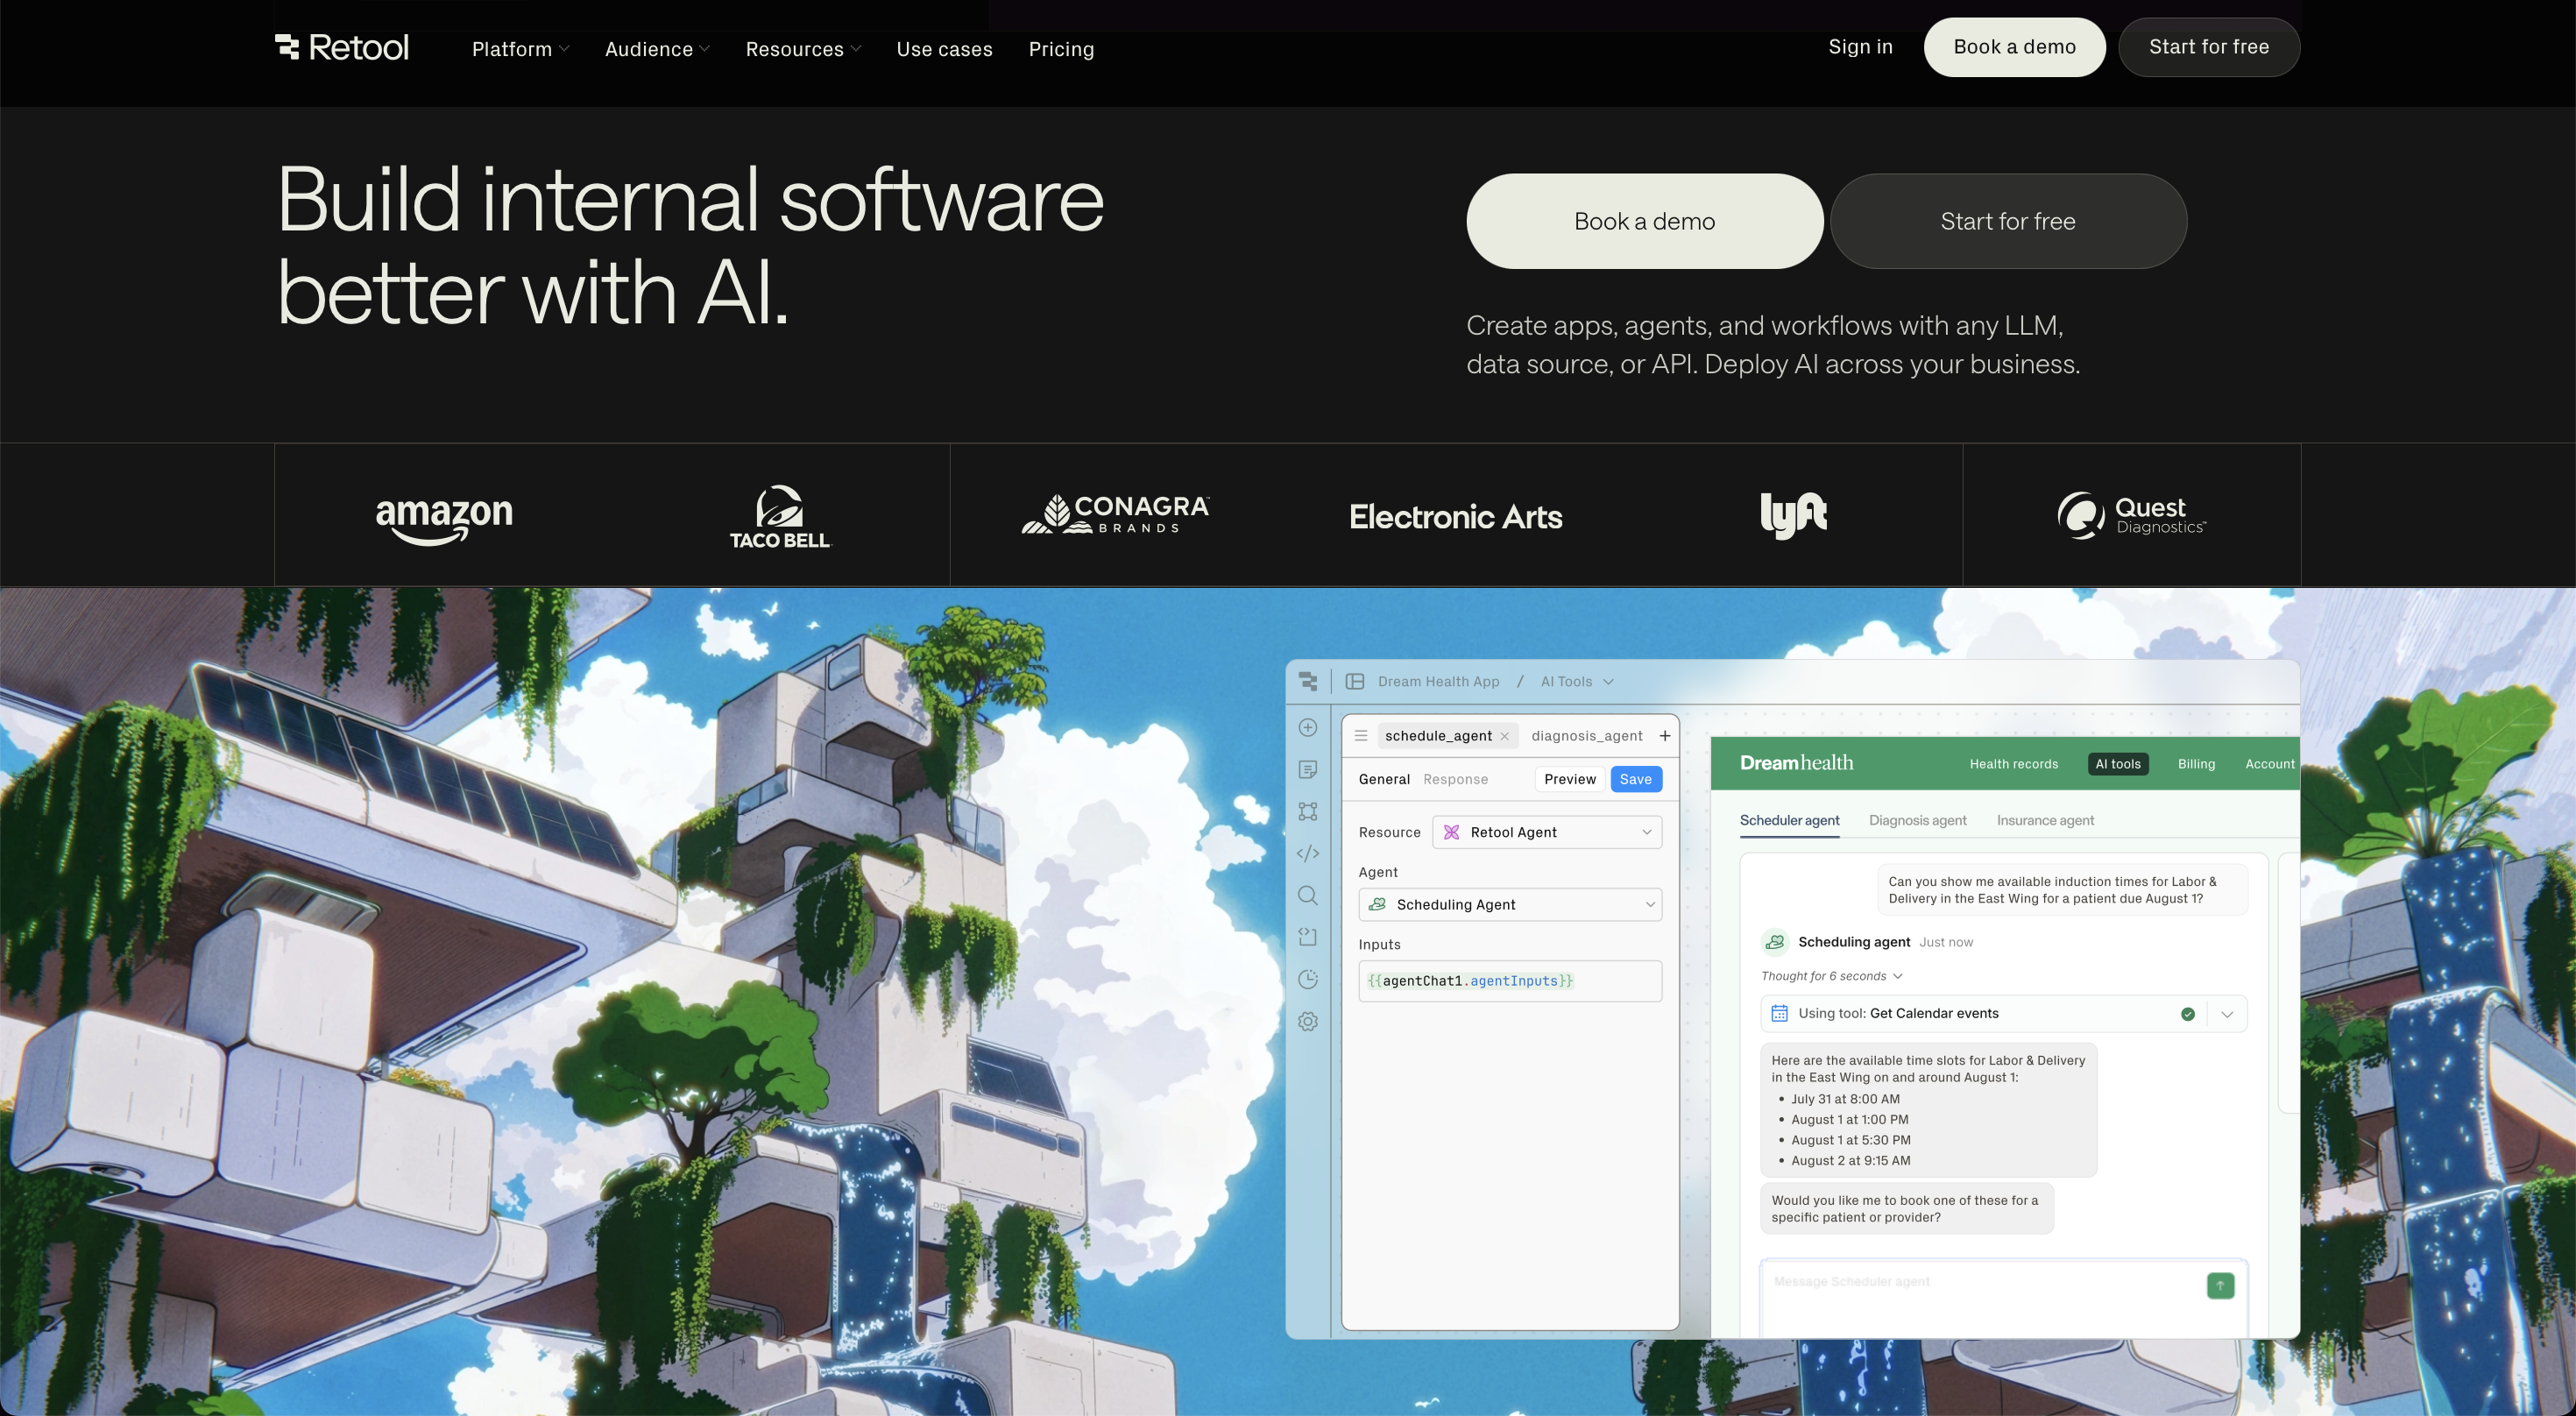This screenshot has width=2576, height=1416.
Task: Click the Dreamhealth logo in the green header
Action: (1796, 763)
